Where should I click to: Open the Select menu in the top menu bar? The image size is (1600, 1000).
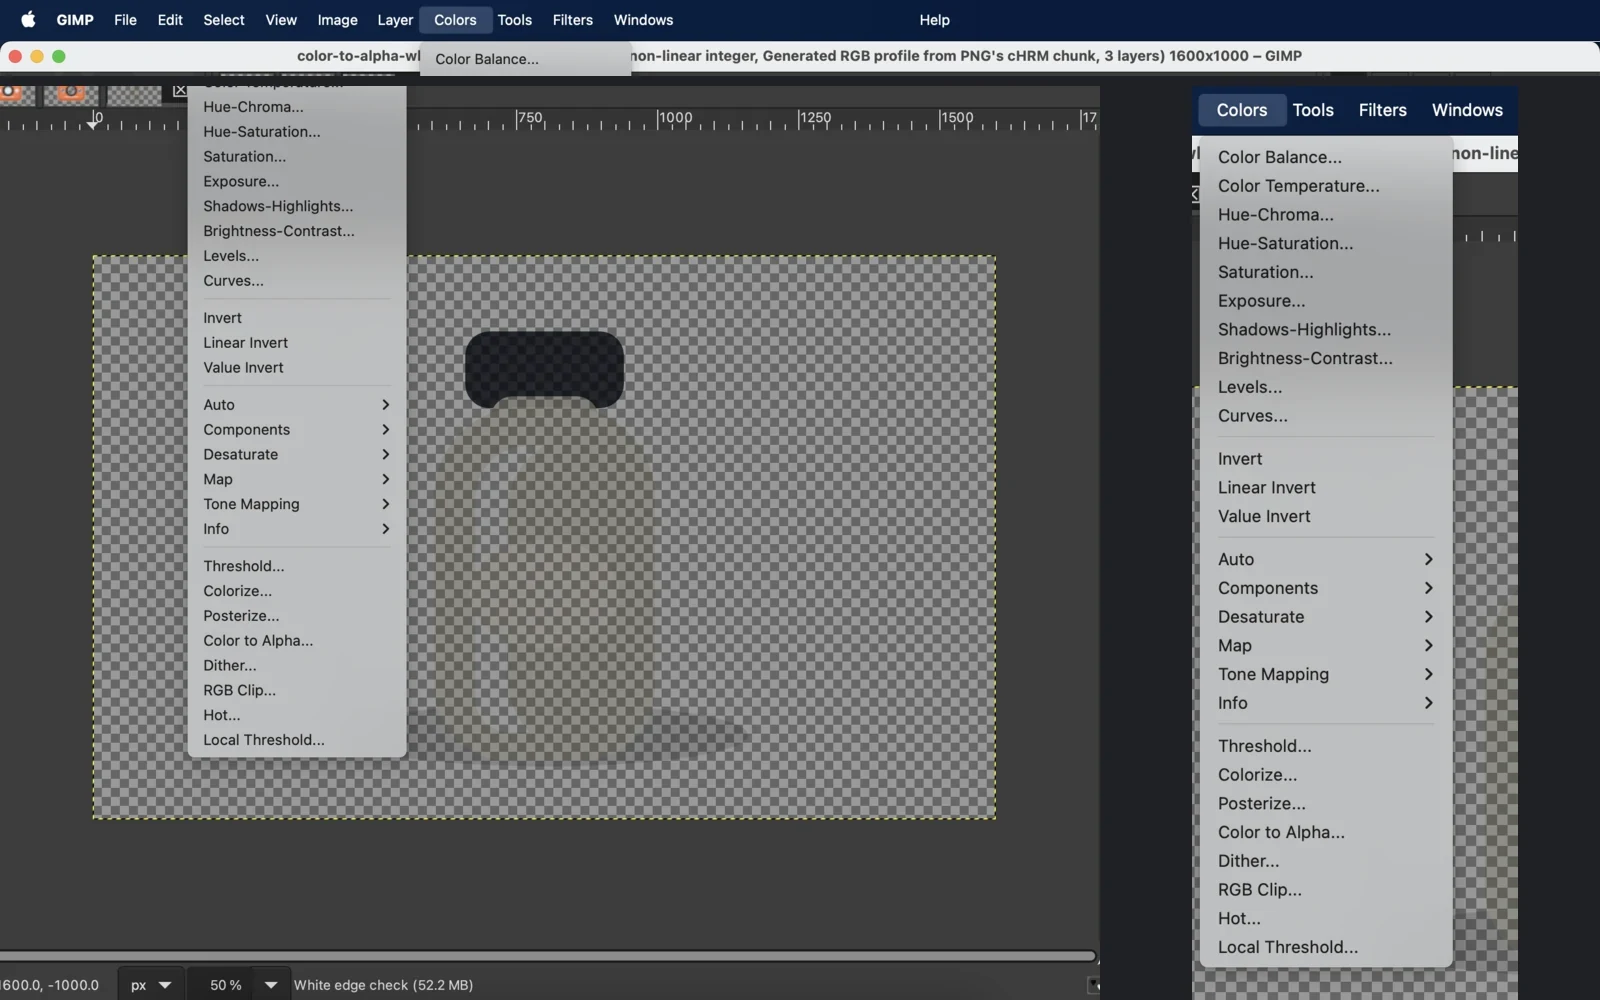pyautogui.click(x=224, y=20)
